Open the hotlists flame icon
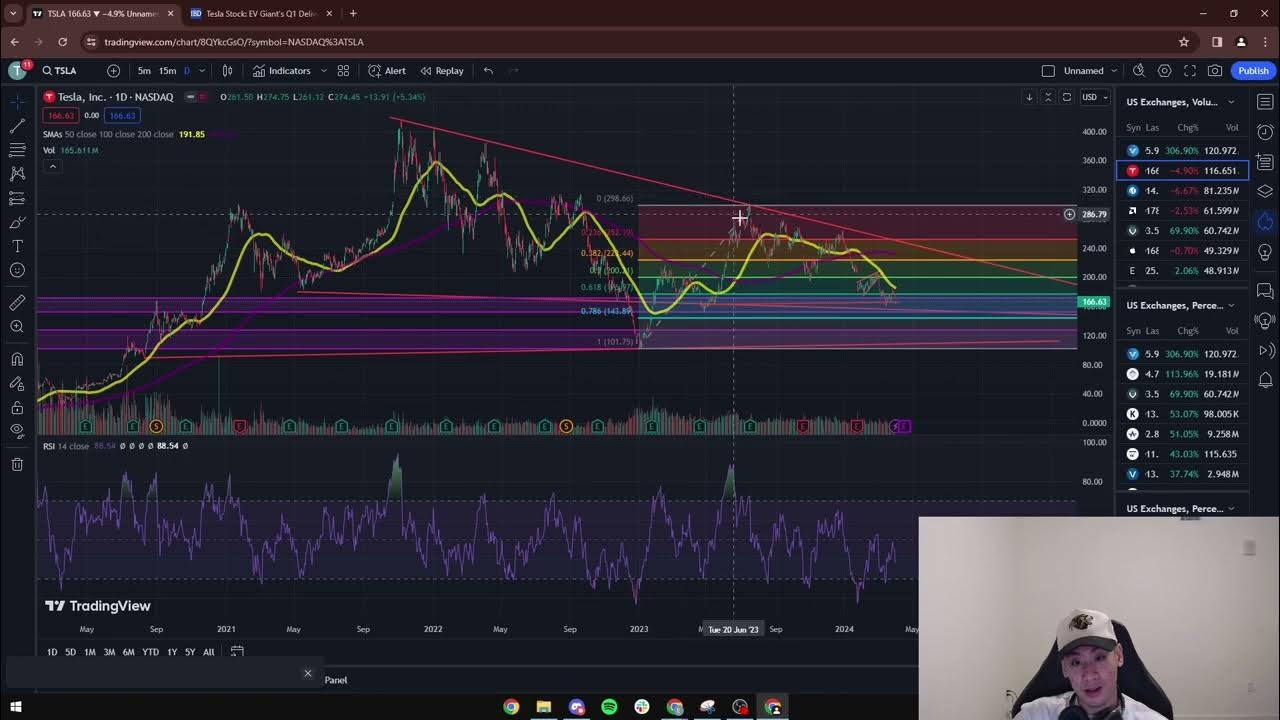Screen dimensions: 1280x720 point(1265,221)
